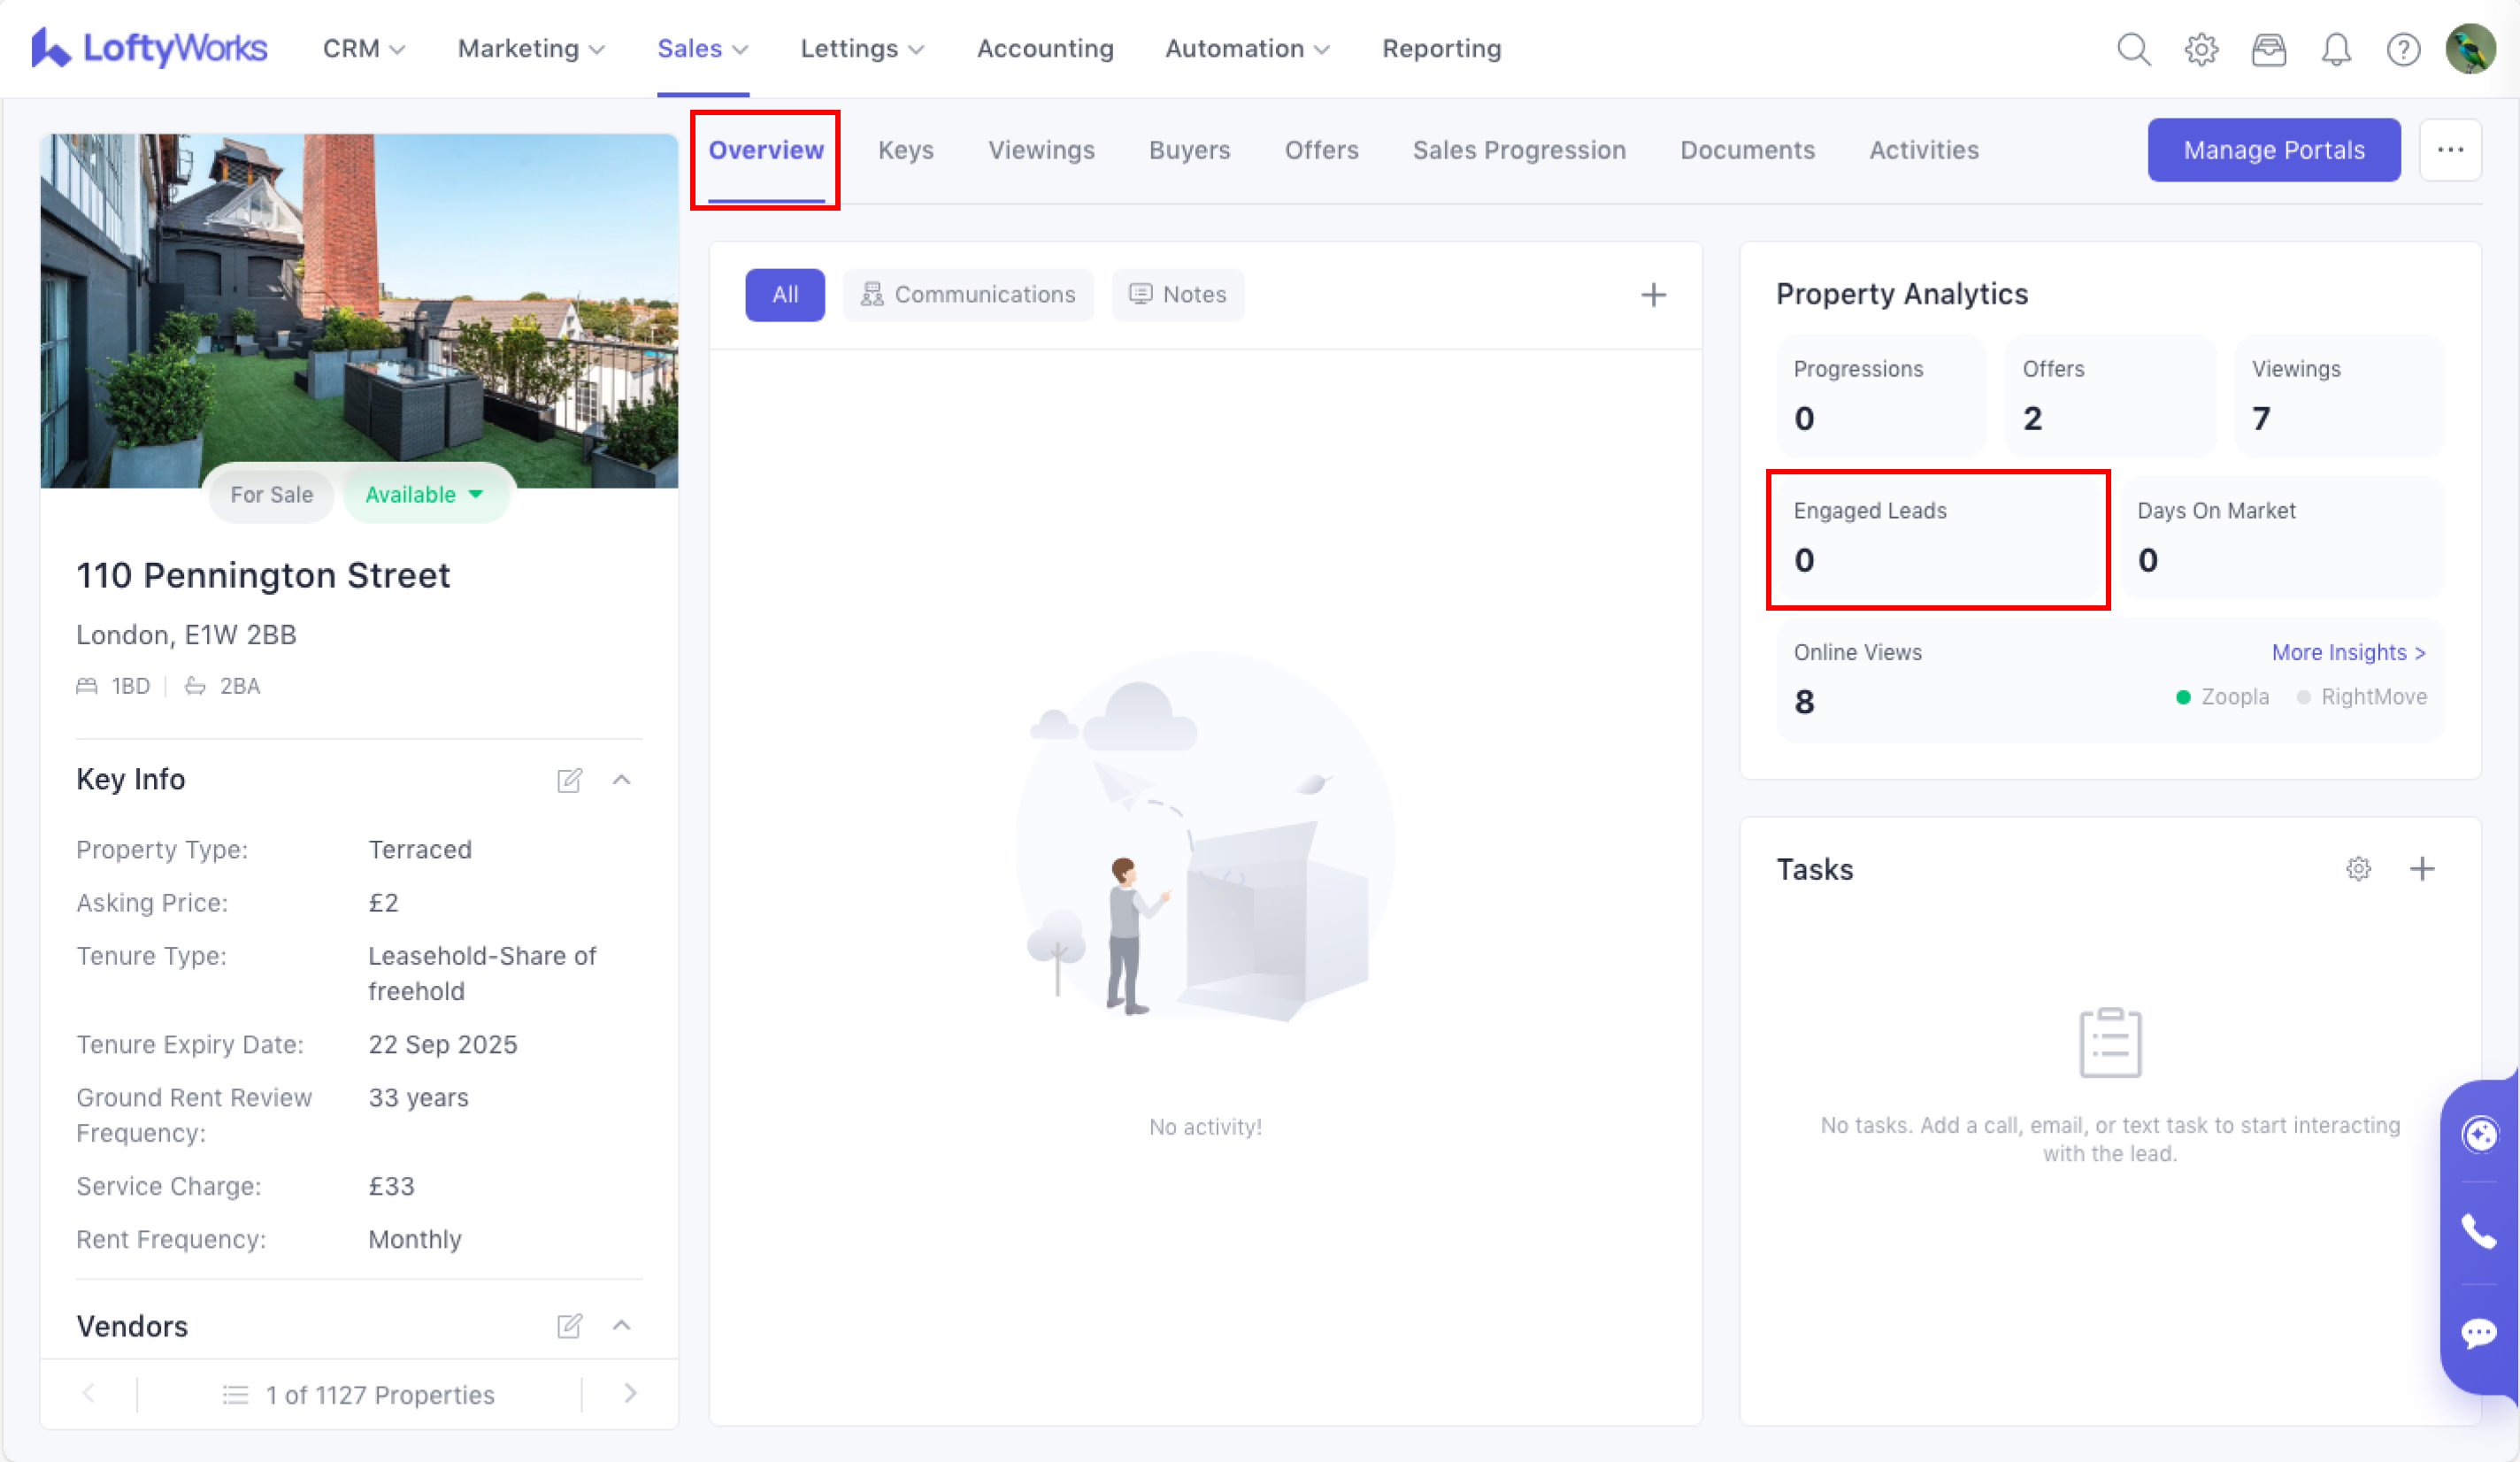Add a new task with plus icon

(x=2422, y=869)
